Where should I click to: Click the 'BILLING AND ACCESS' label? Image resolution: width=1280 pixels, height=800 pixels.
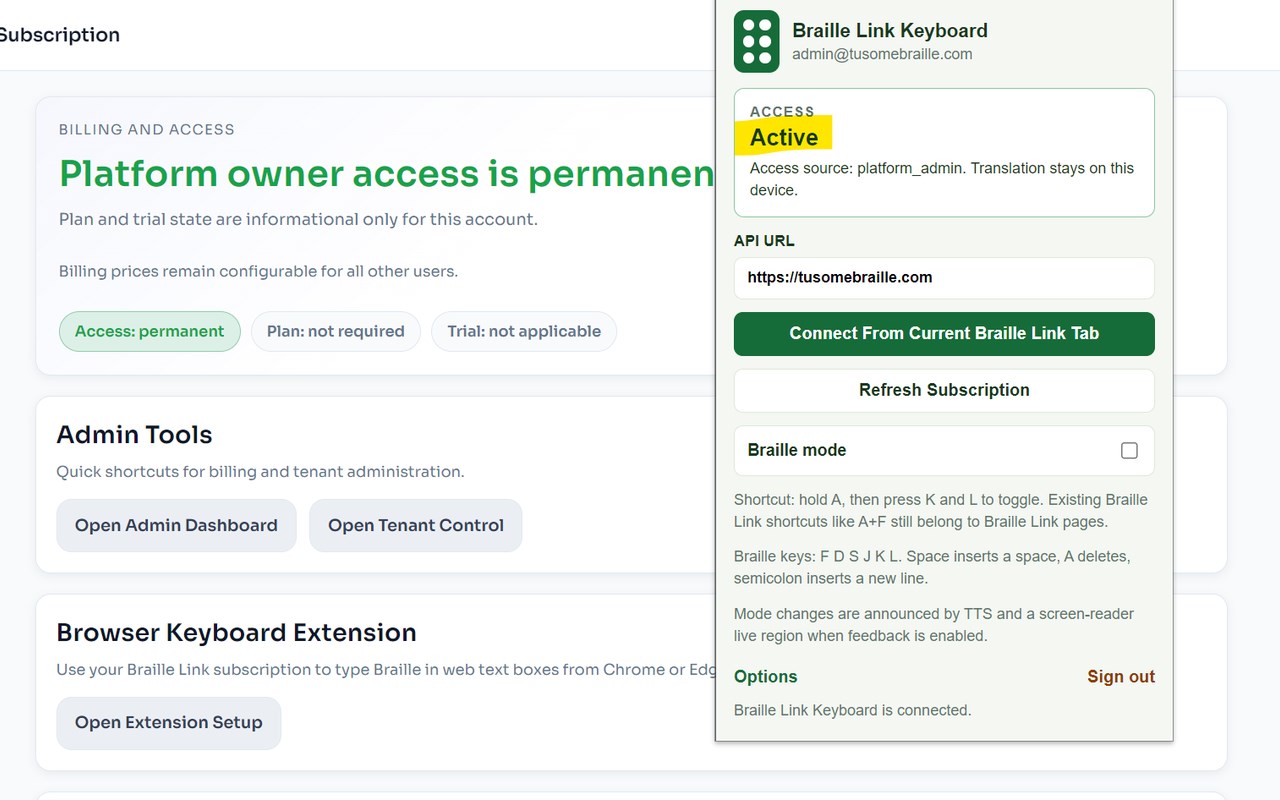tap(147, 130)
